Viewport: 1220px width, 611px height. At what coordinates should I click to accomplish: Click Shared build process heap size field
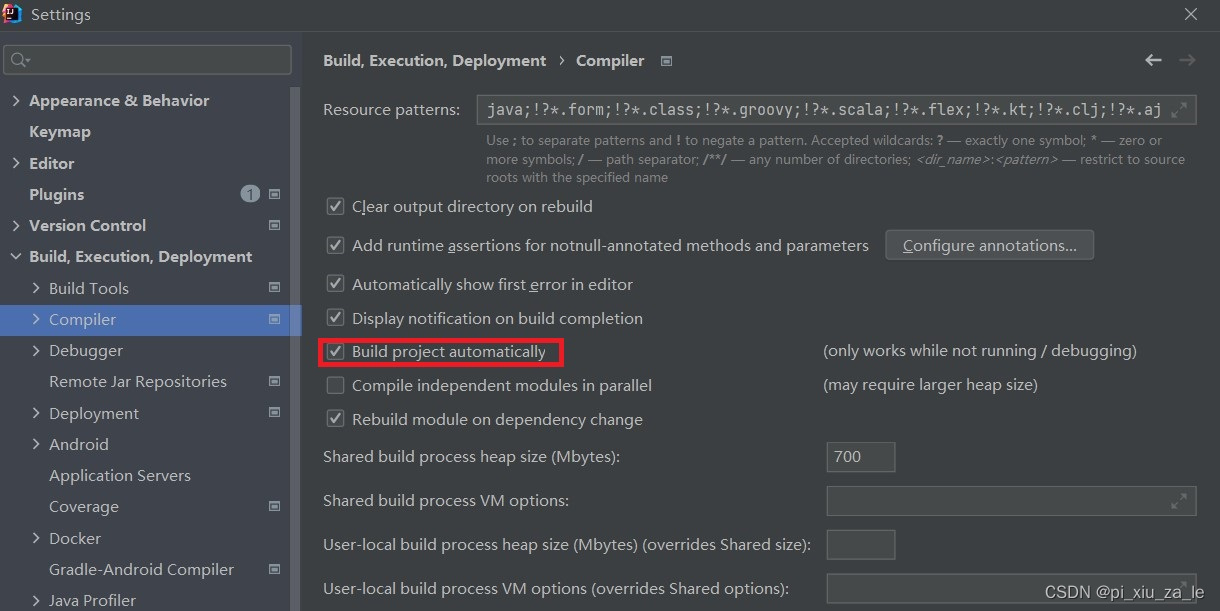[x=861, y=457]
